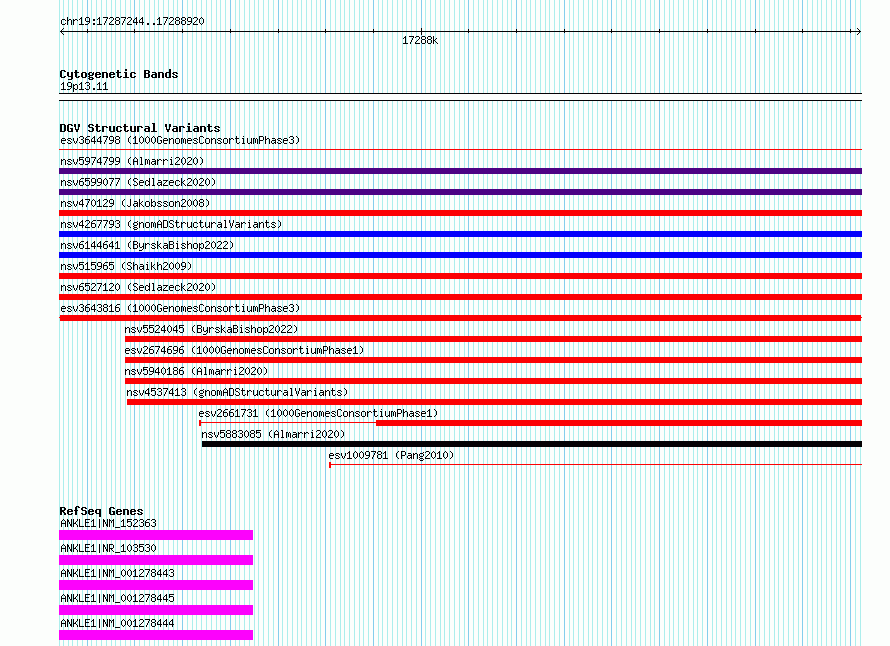Open gene ANKLE1|NM_001278443 label

pyautogui.click(x=117, y=573)
